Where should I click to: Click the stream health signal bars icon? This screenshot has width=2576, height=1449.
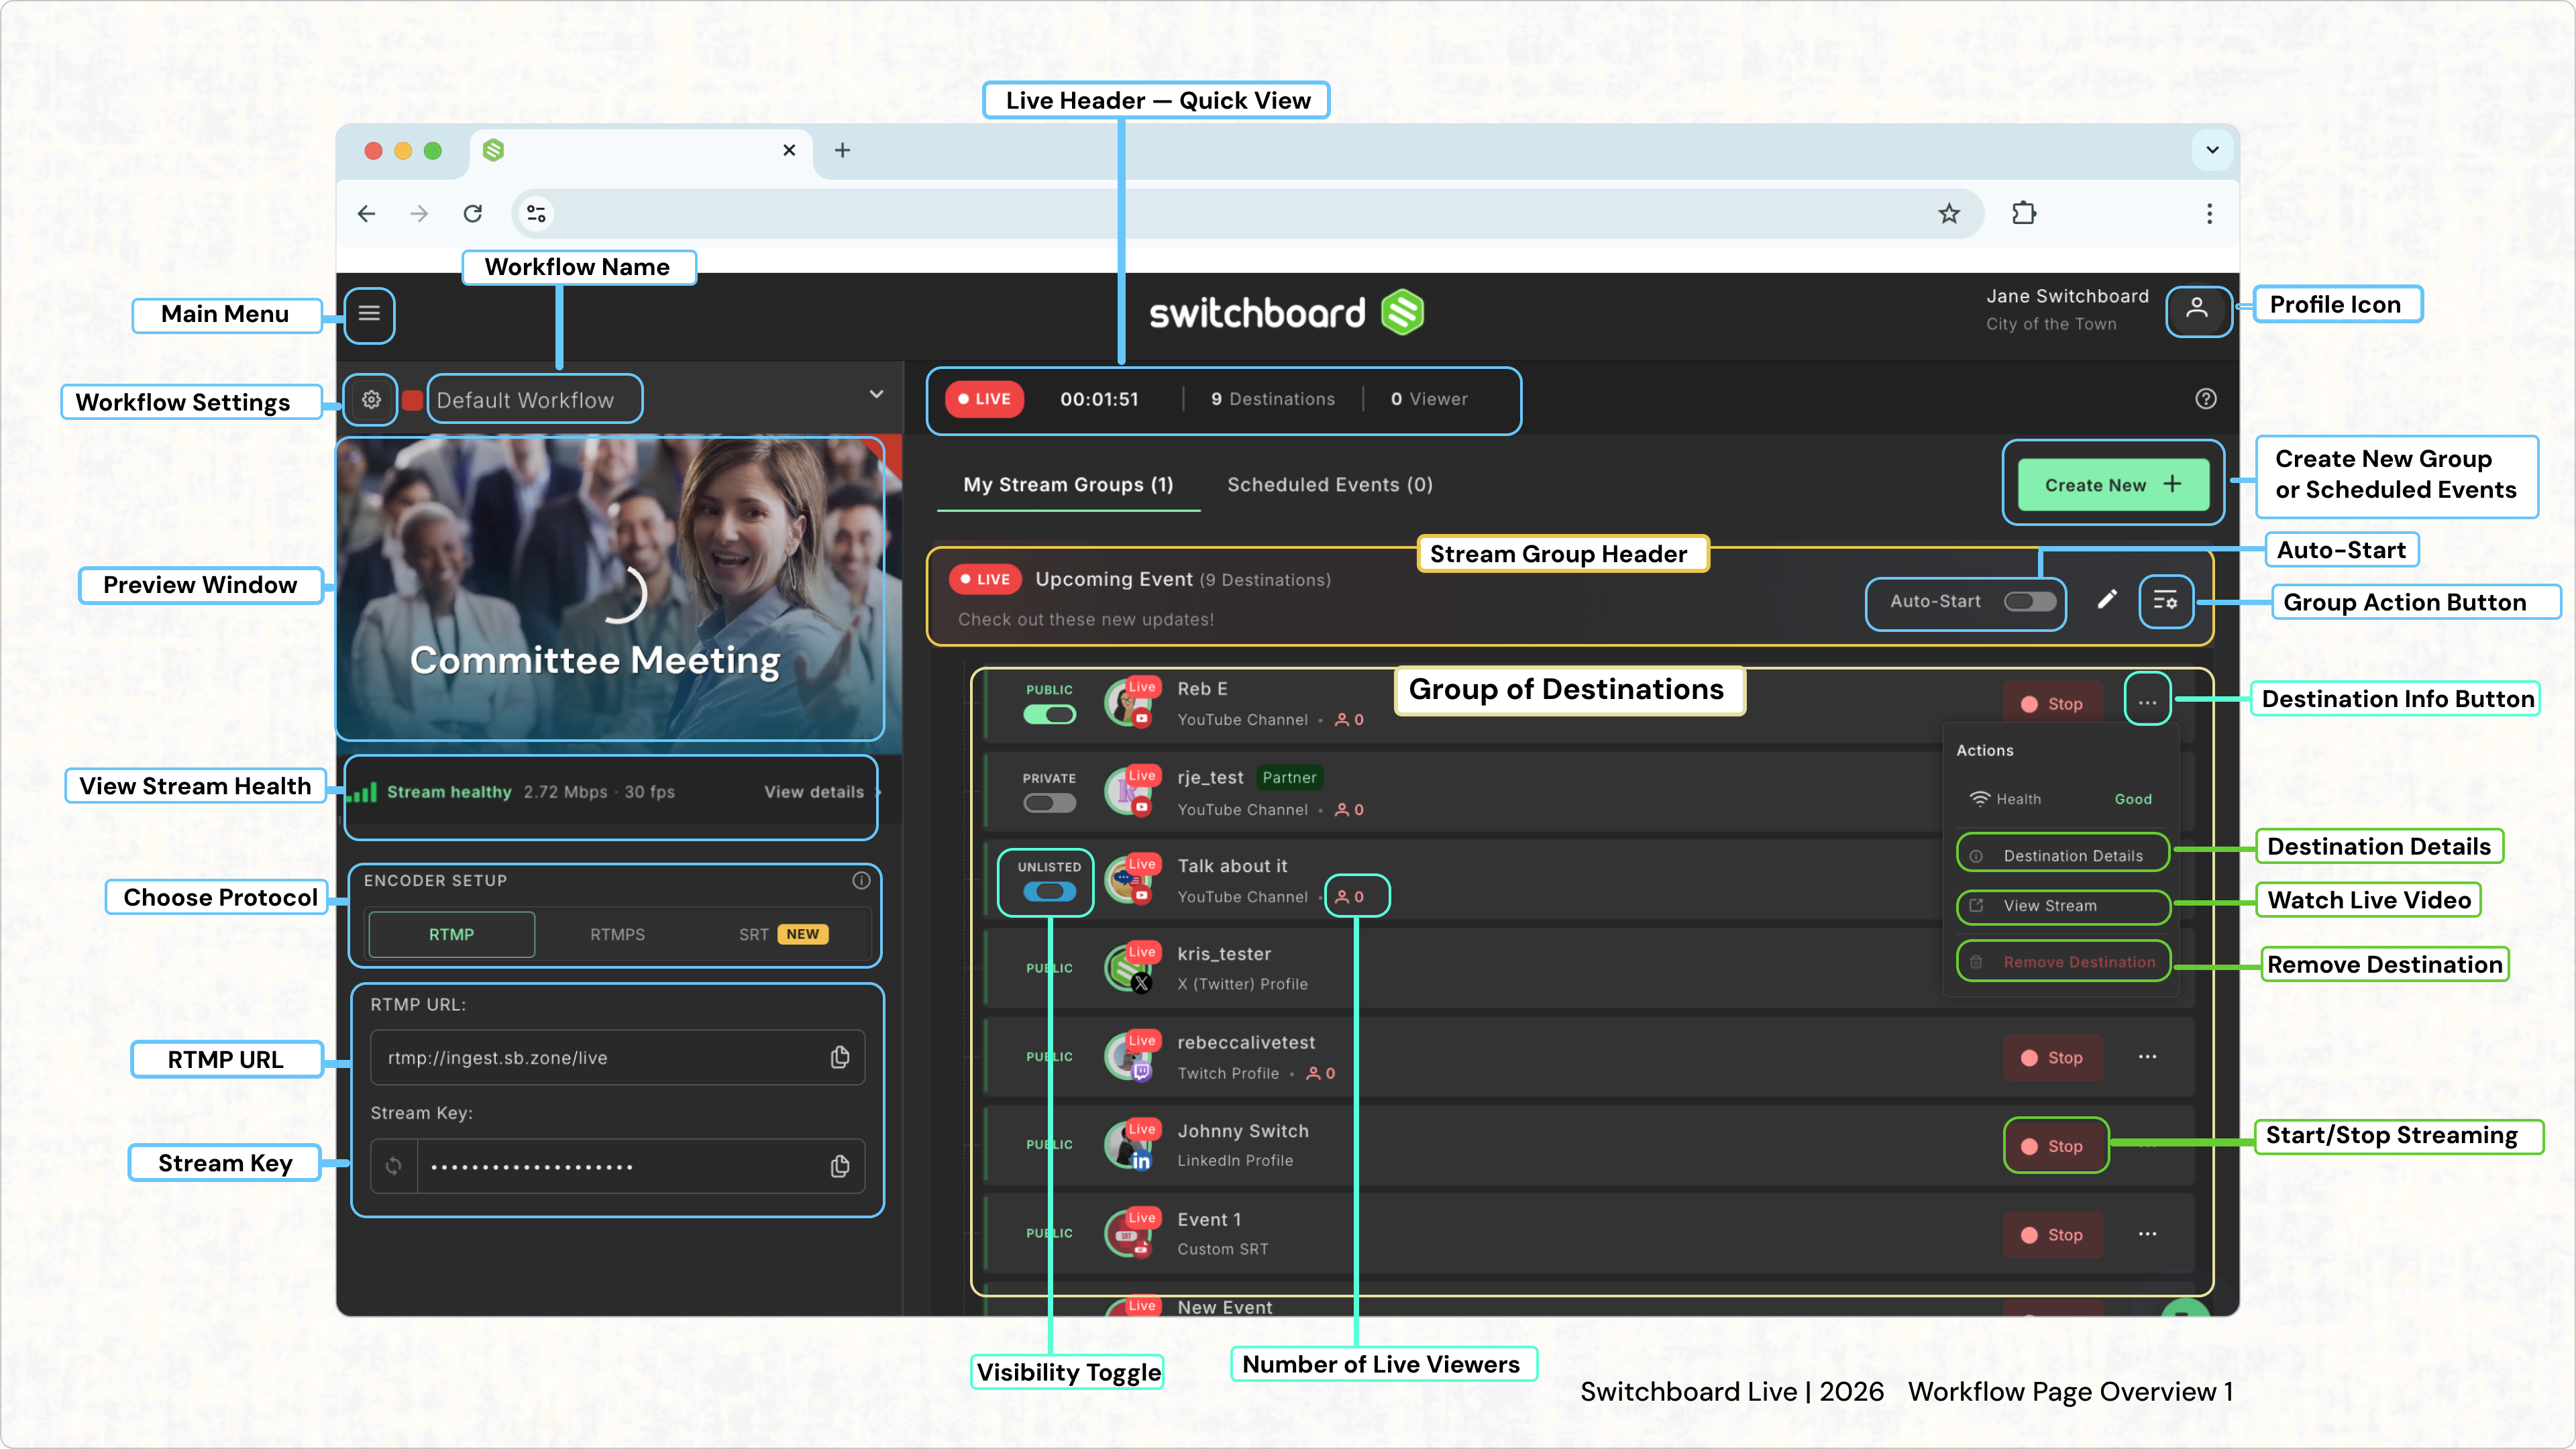[x=362, y=792]
